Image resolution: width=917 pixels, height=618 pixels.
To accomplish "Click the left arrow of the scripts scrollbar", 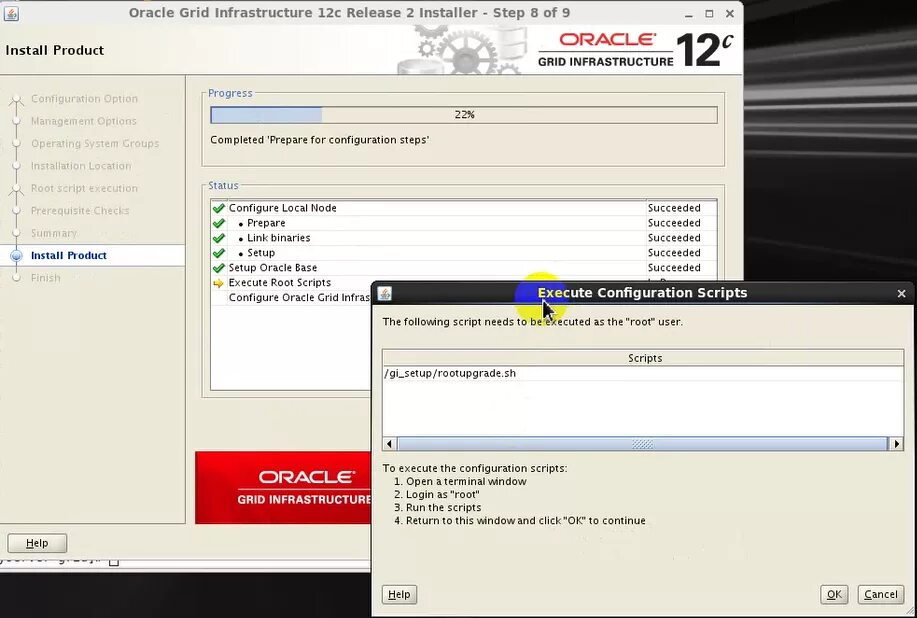I will point(389,444).
